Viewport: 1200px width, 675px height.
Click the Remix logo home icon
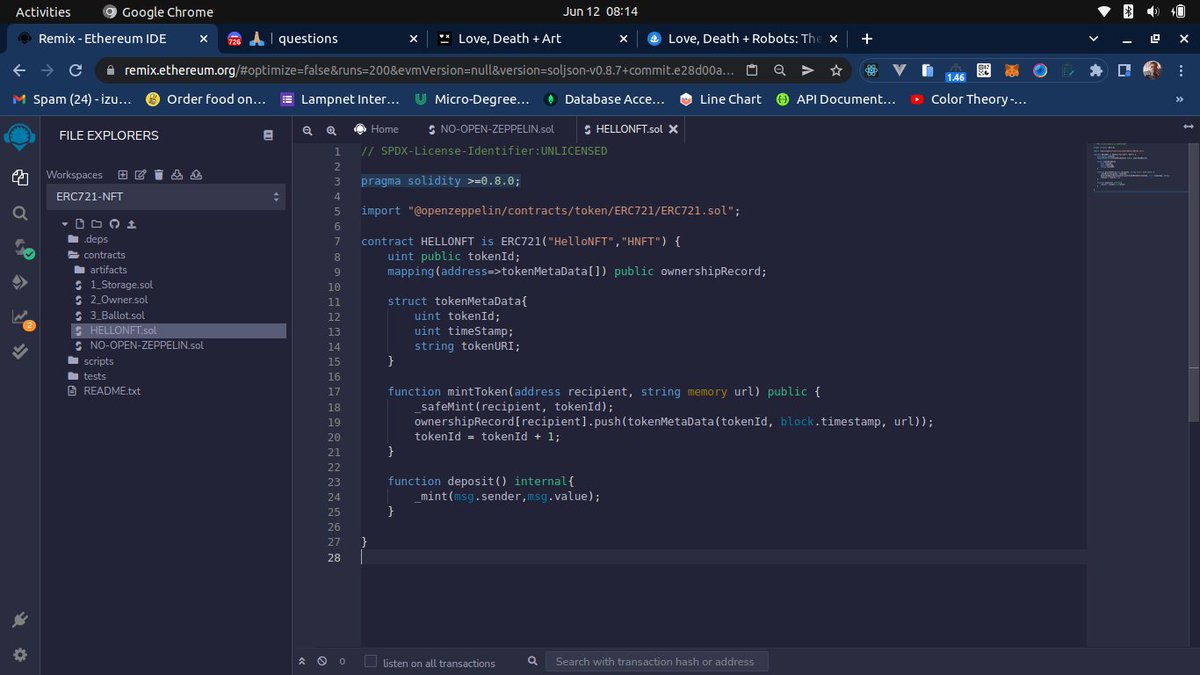coord(20,136)
